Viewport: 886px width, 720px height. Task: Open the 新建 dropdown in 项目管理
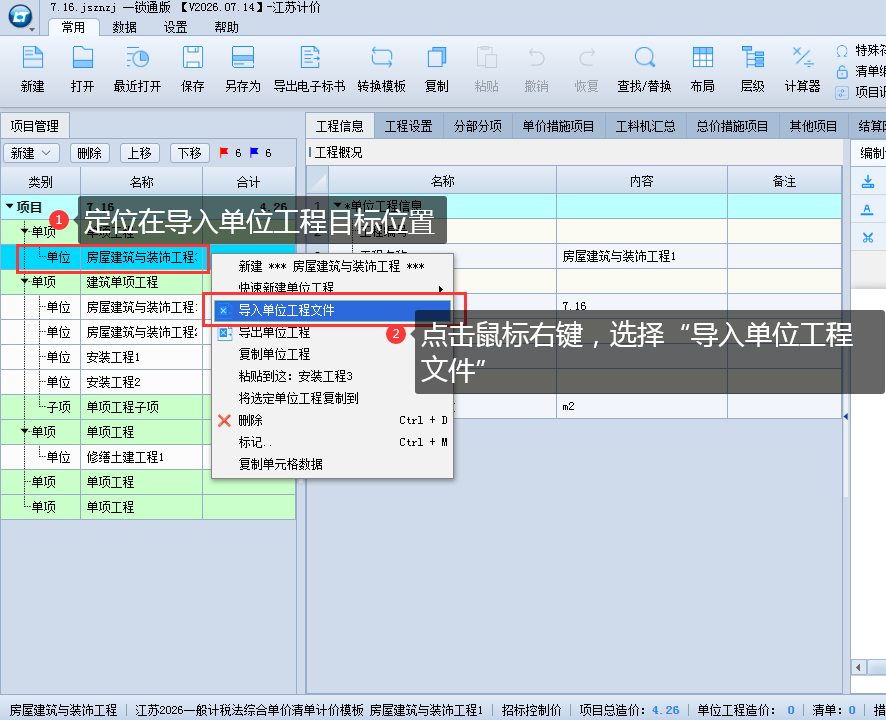click(x=32, y=153)
